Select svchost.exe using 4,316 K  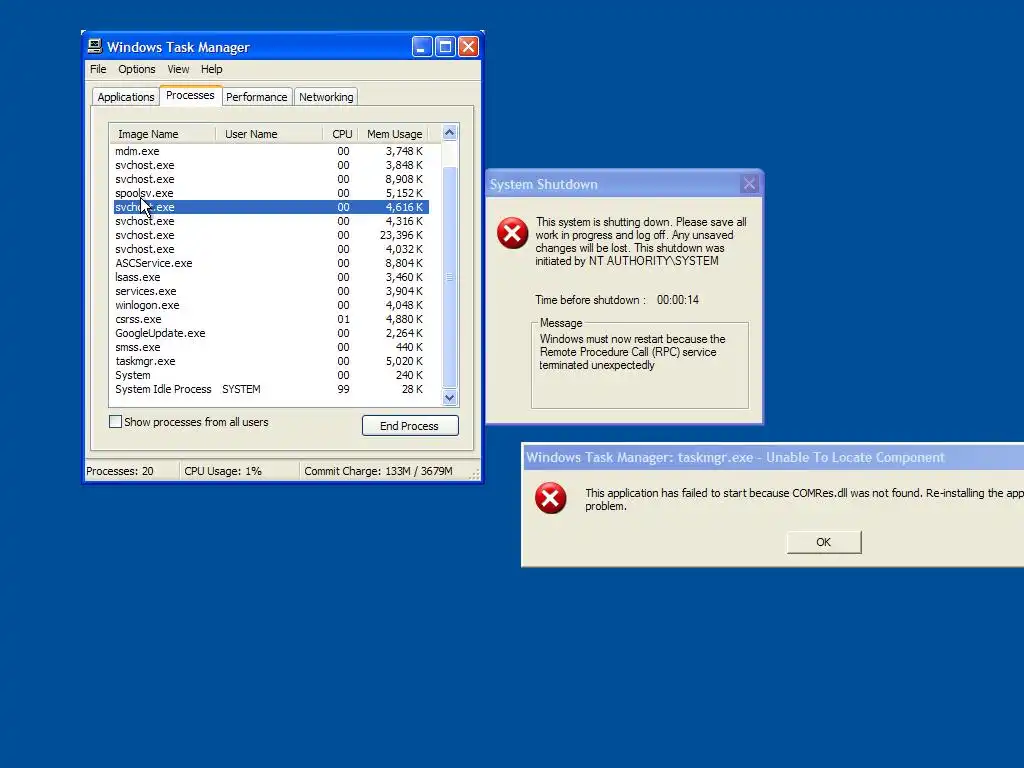pos(271,221)
